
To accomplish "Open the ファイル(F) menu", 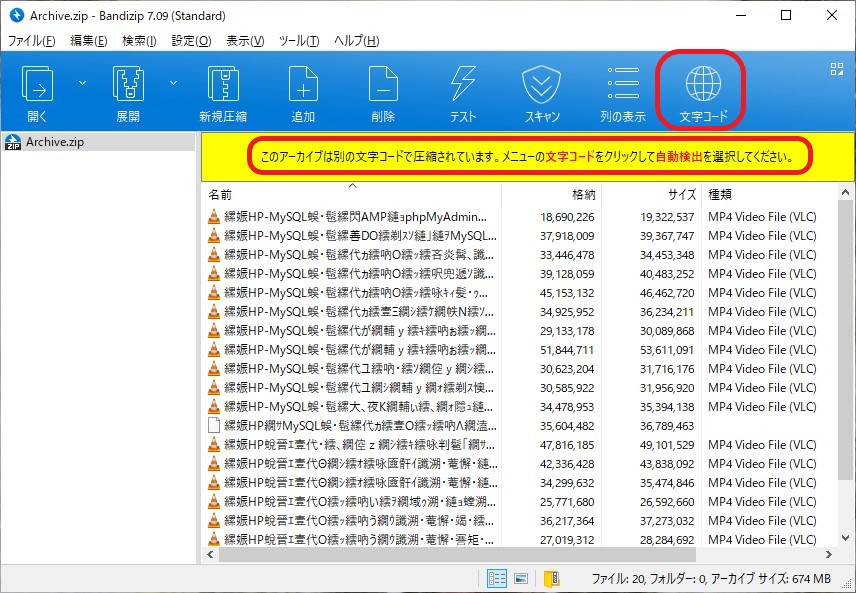I will tap(32, 41).
